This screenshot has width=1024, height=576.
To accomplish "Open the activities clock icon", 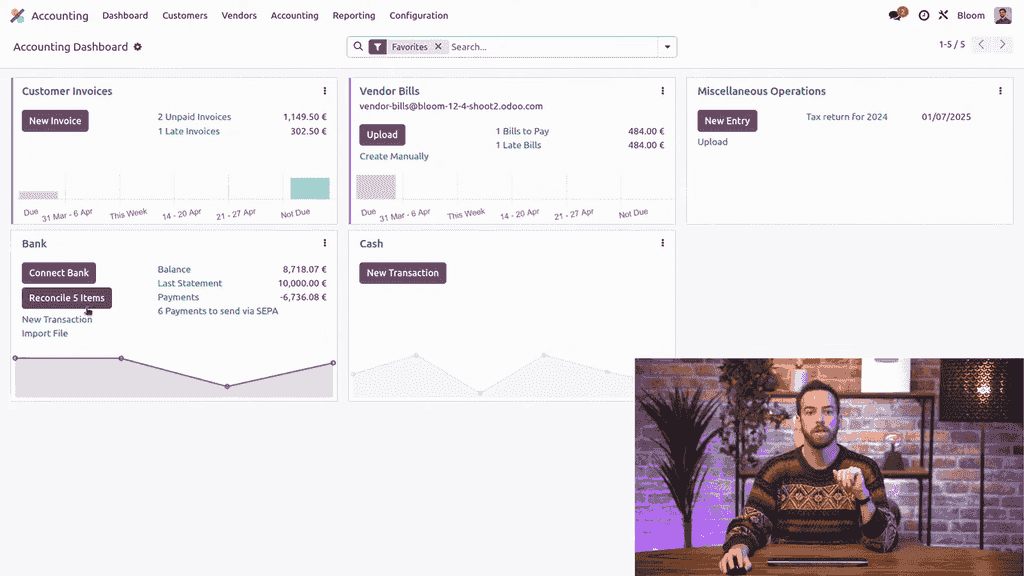I will (x=924, y=16).
